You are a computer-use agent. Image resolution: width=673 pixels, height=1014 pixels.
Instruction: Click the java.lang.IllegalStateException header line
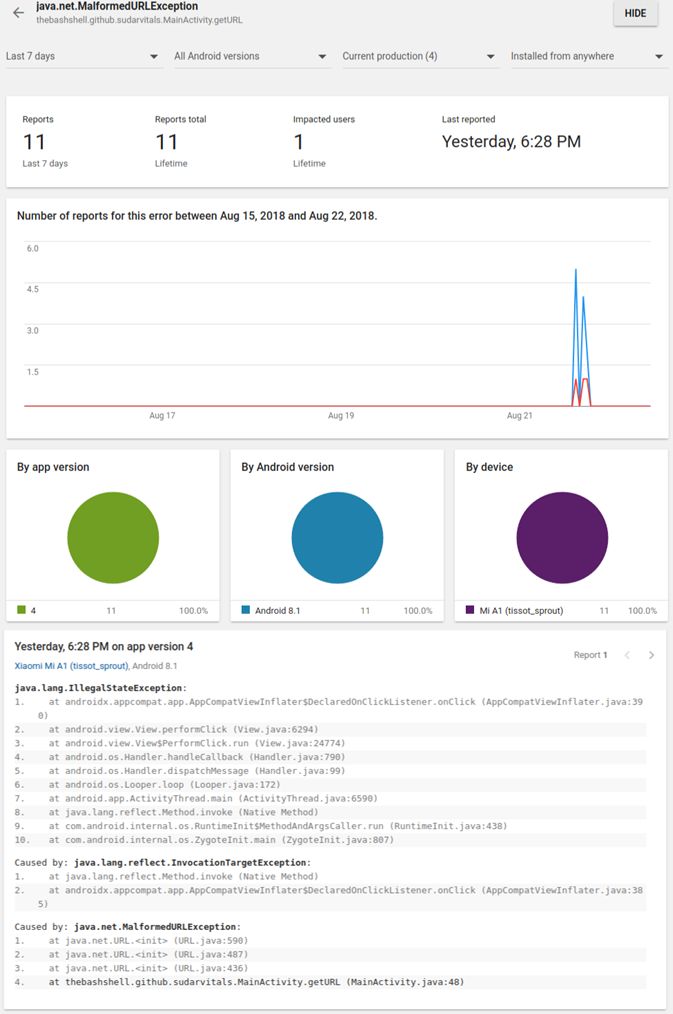(100, 687)
